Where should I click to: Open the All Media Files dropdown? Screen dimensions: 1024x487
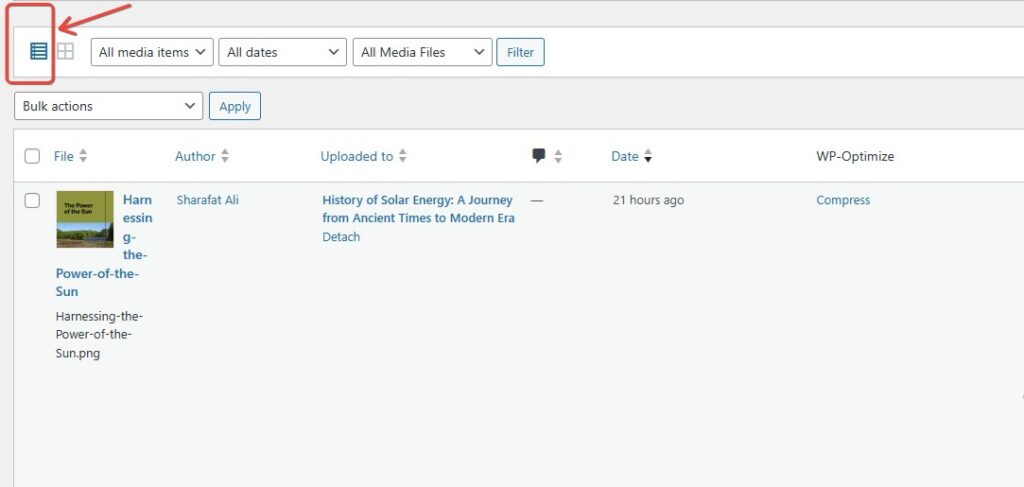click(423, 52)
